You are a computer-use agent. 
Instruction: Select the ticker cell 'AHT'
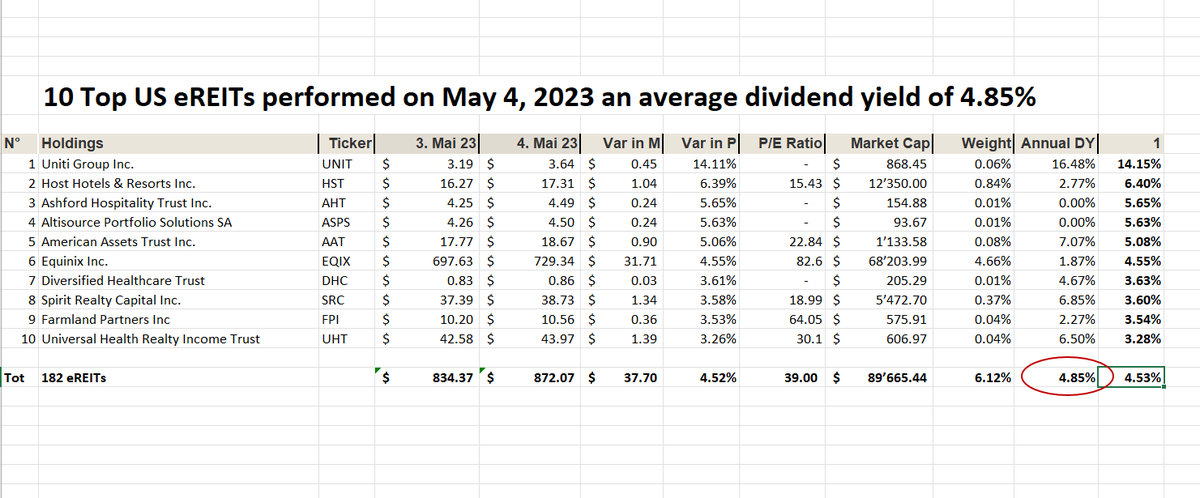(346, 202)
